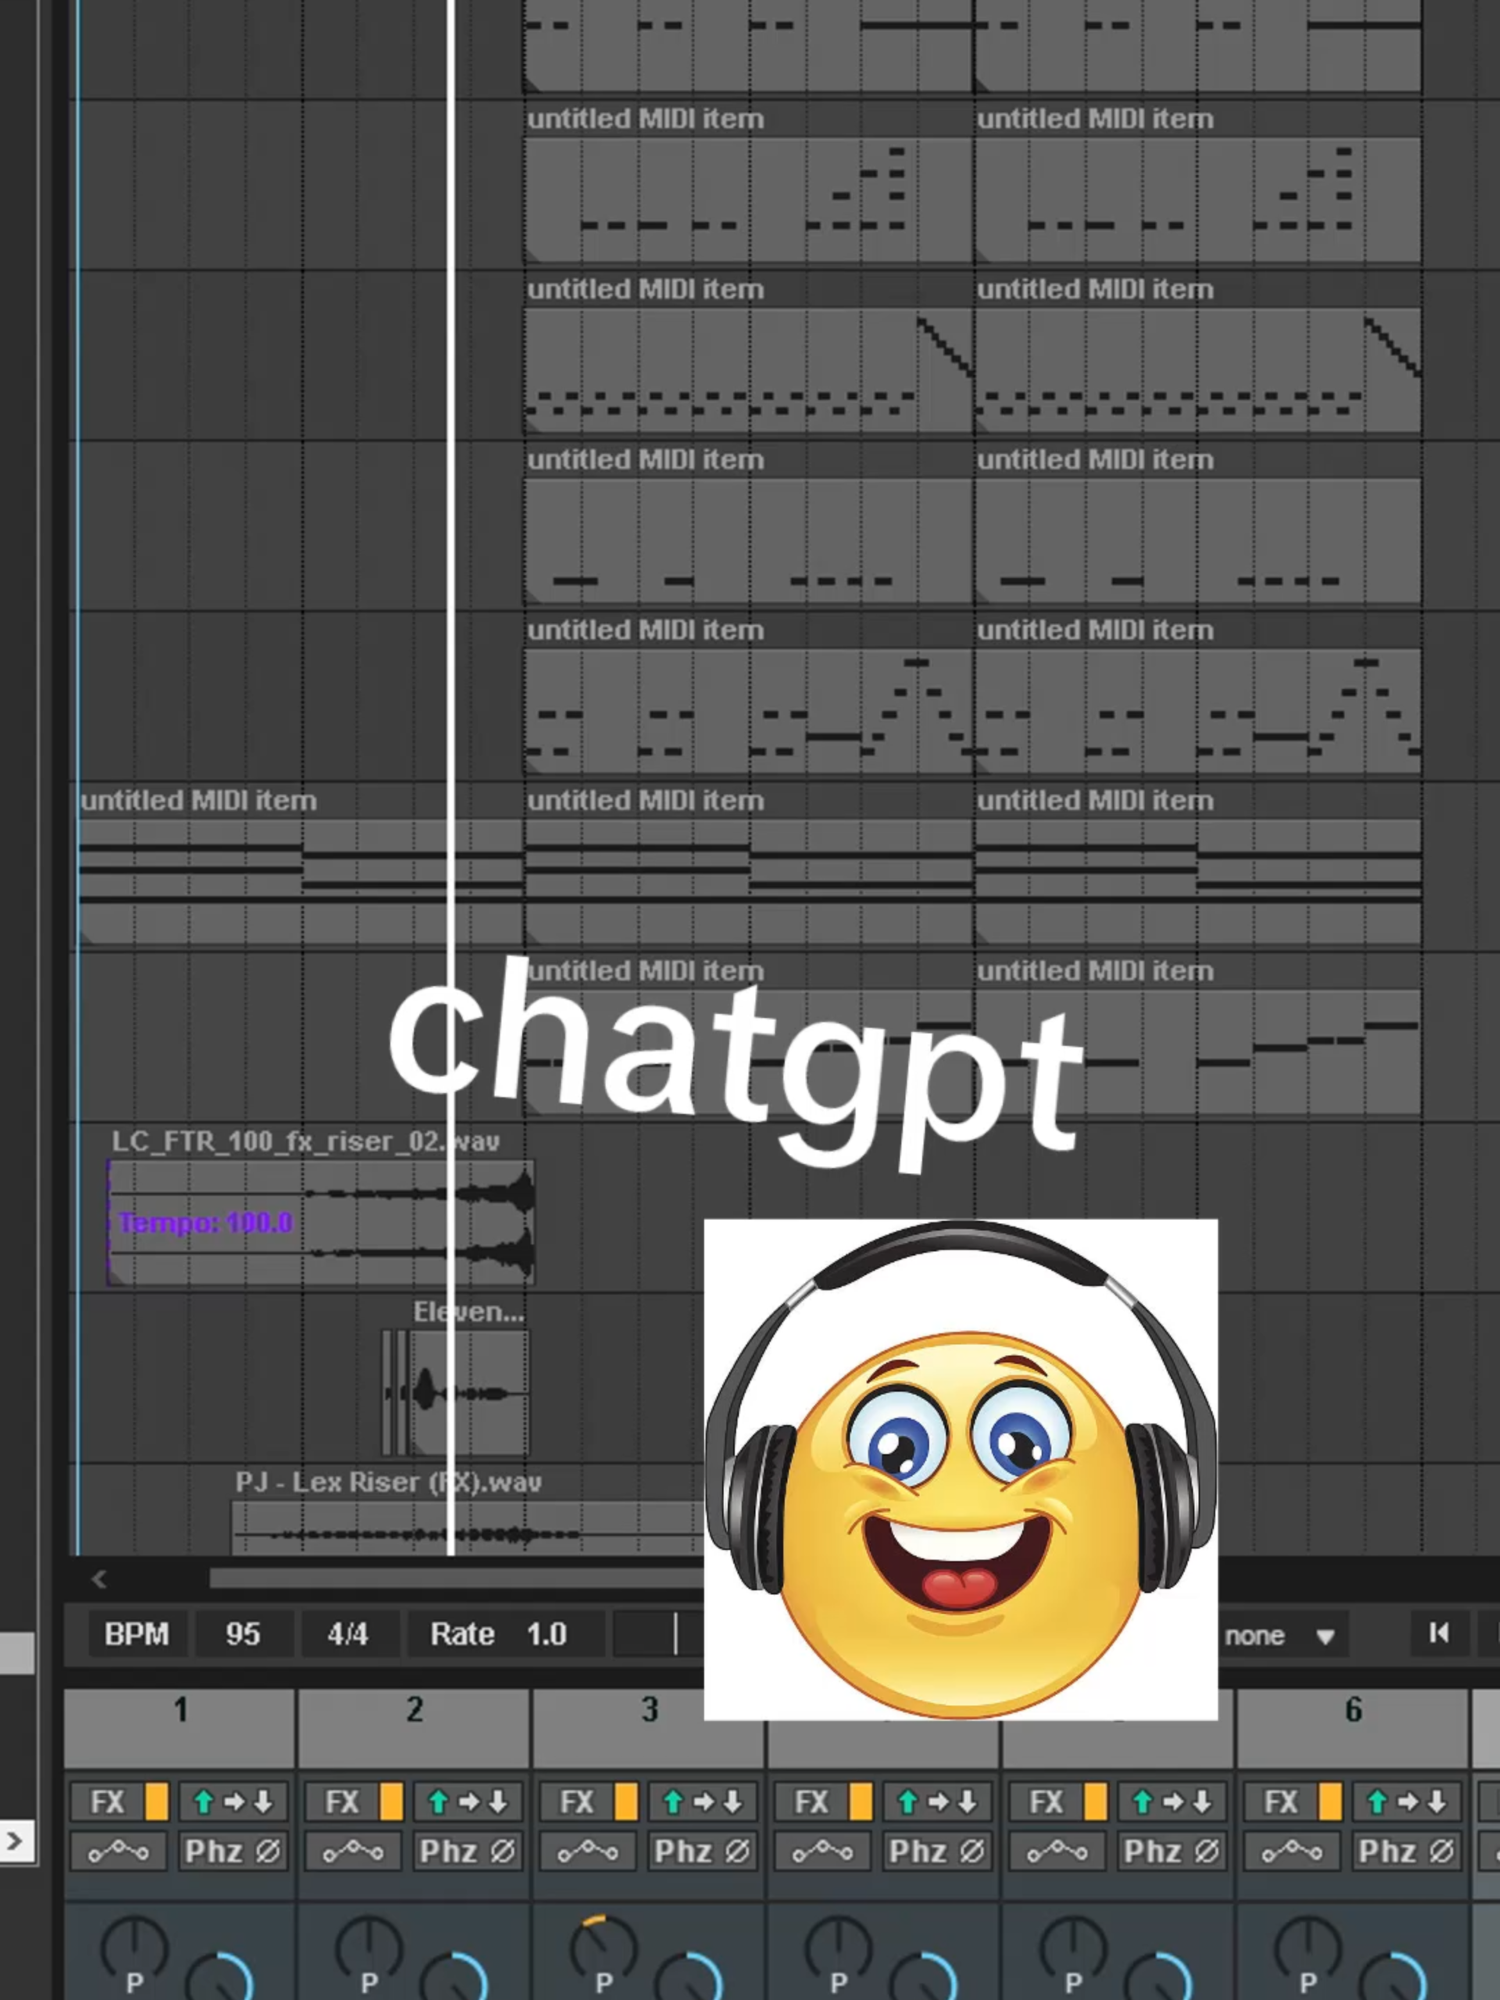Expand the left side panel with the > arrow
The image size is (1500, 2000).
(x=15, y=1840)
